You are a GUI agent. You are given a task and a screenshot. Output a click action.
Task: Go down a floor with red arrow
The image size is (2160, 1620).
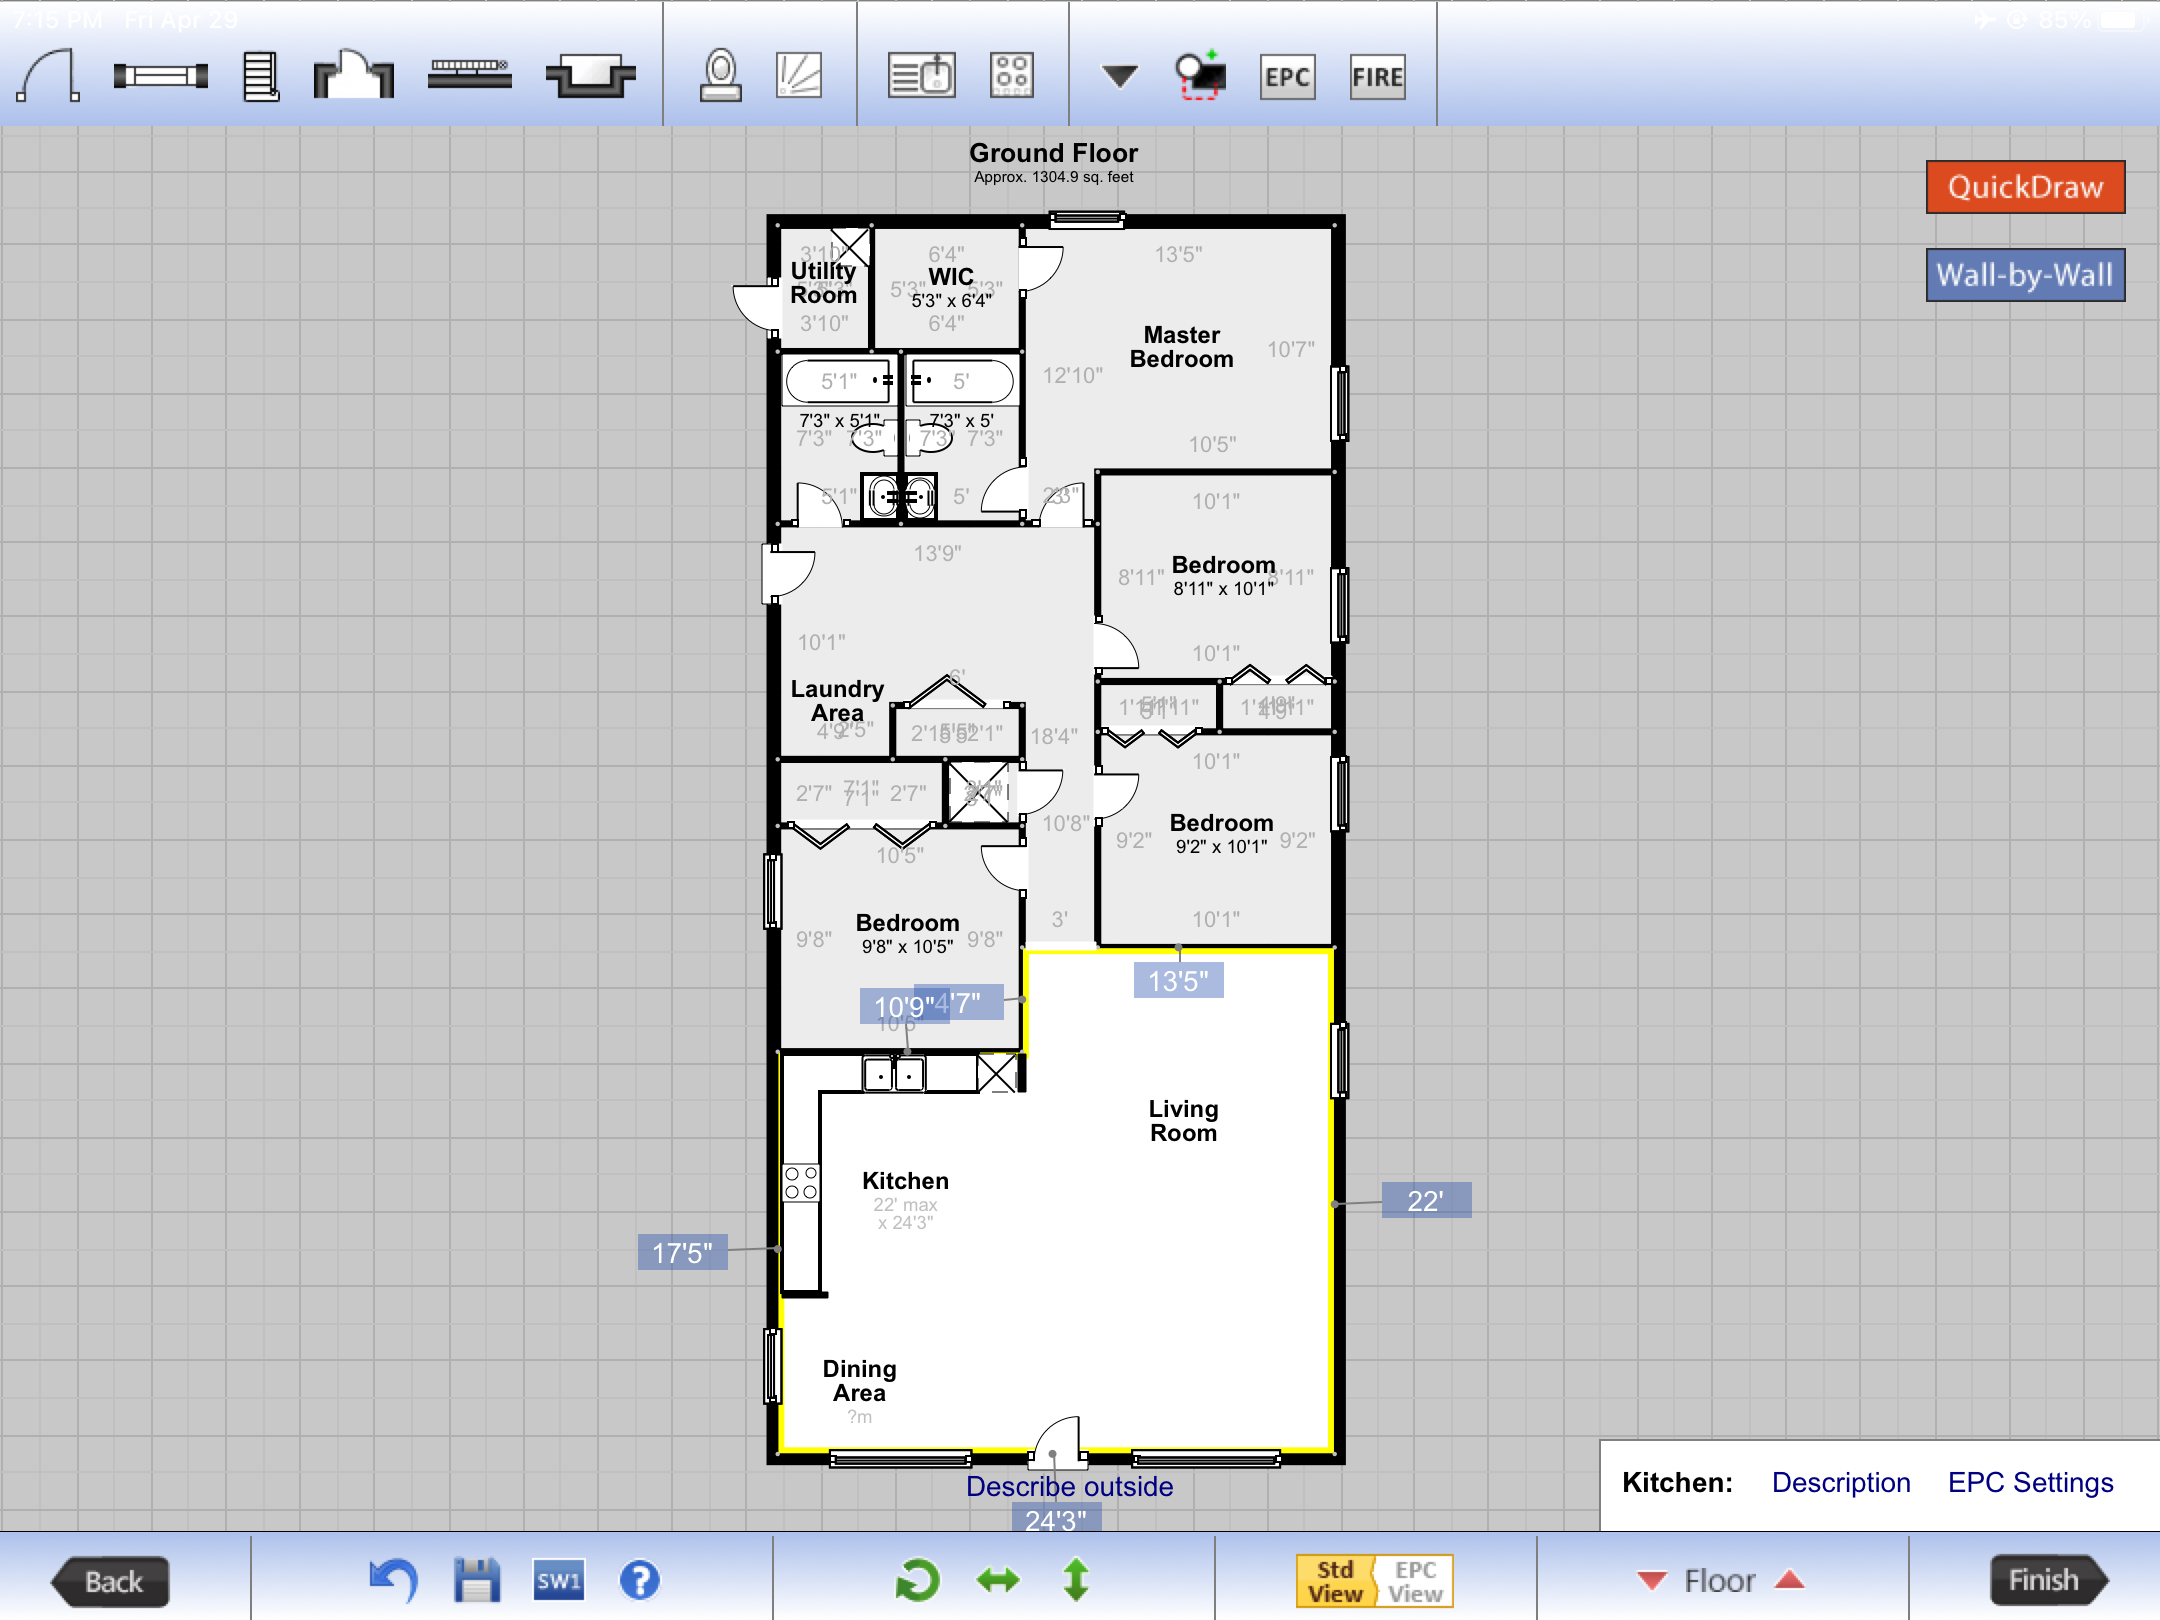pyautogui.click(x=1652, y=1580)
